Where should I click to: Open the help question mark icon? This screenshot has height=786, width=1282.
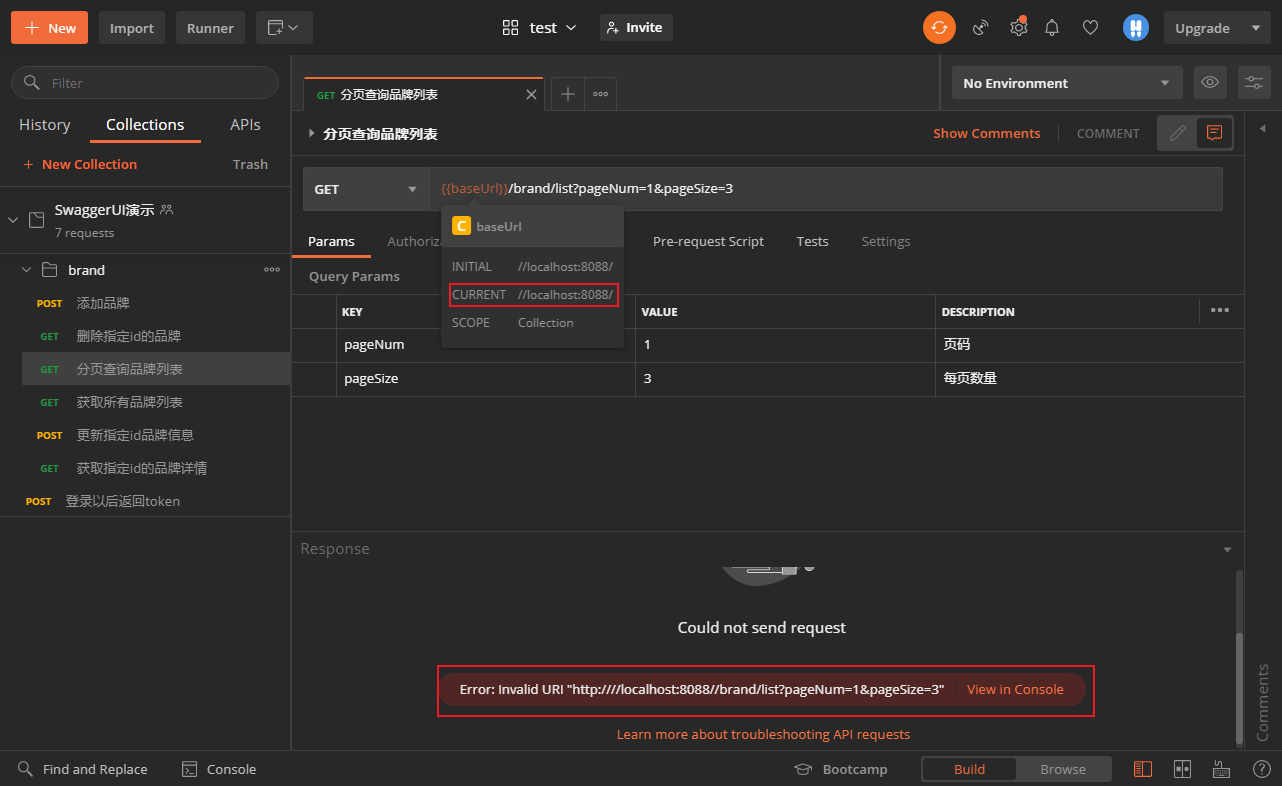click(x=1261, y=769)
